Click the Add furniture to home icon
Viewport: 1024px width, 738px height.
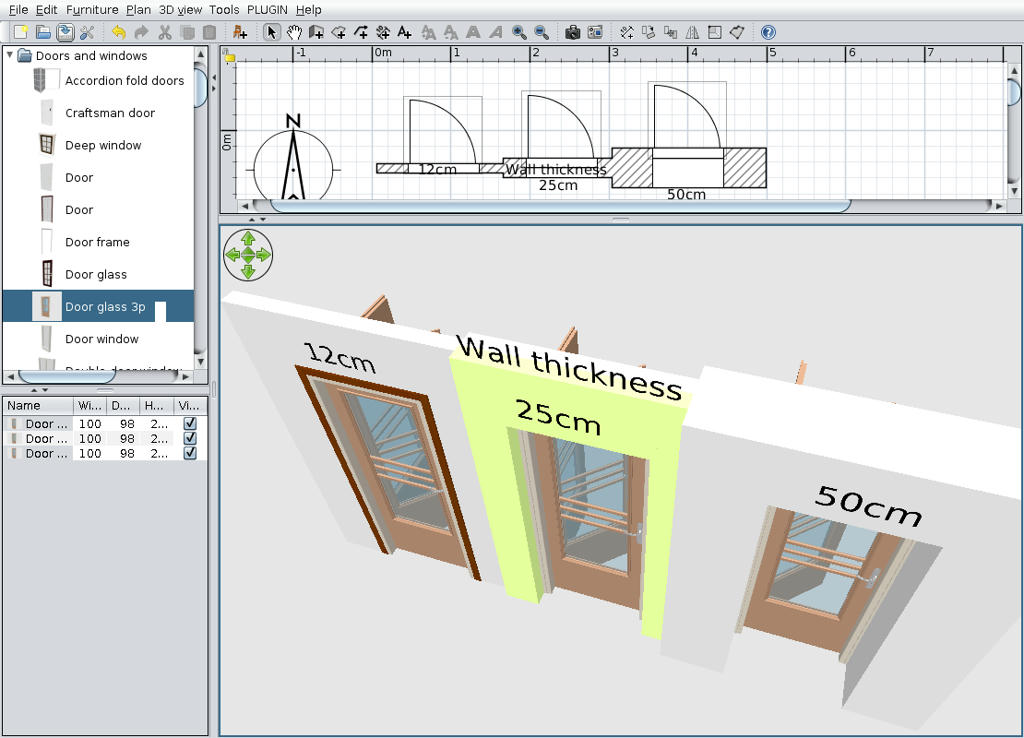239,32
